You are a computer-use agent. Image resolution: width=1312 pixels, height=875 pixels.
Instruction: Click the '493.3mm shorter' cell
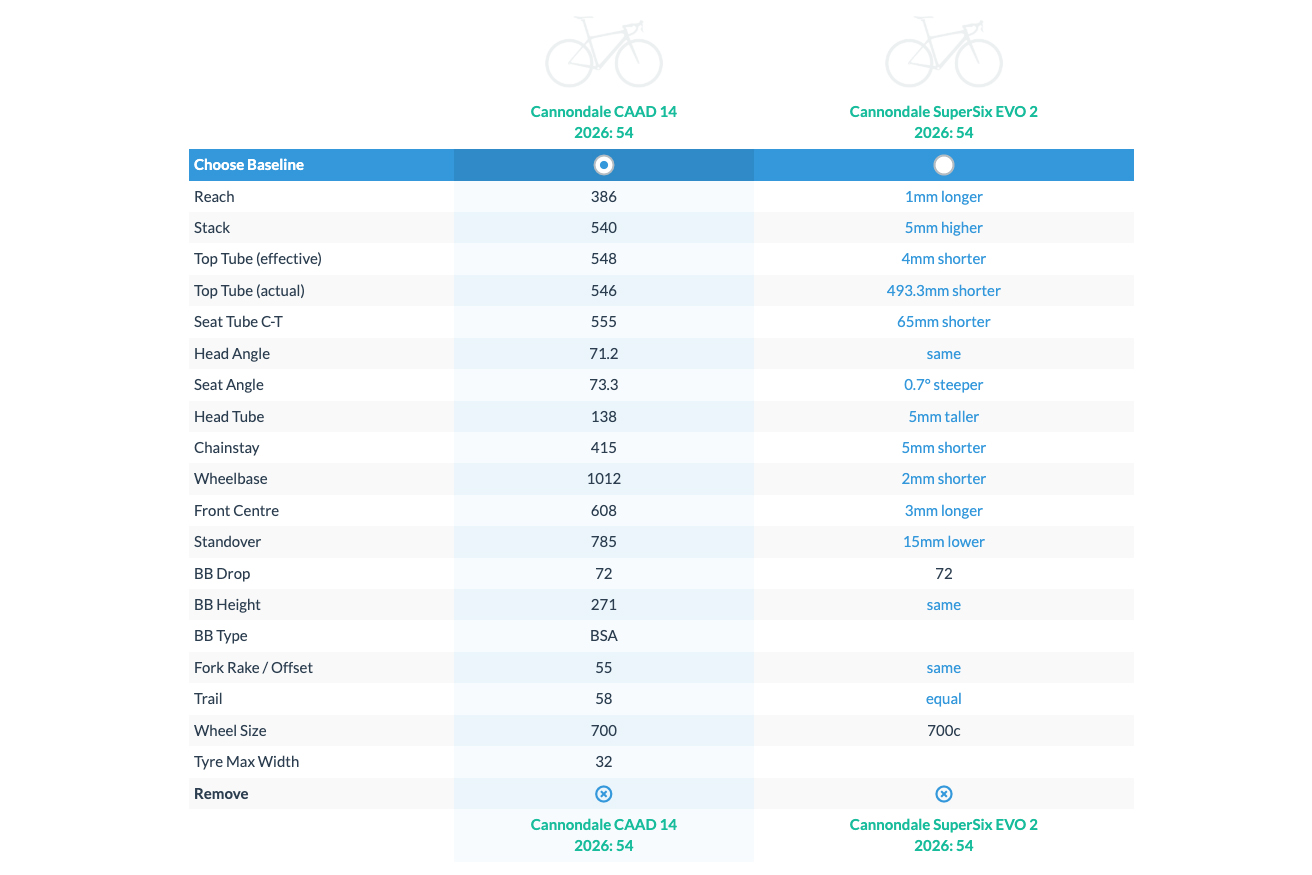coord(944,291)
